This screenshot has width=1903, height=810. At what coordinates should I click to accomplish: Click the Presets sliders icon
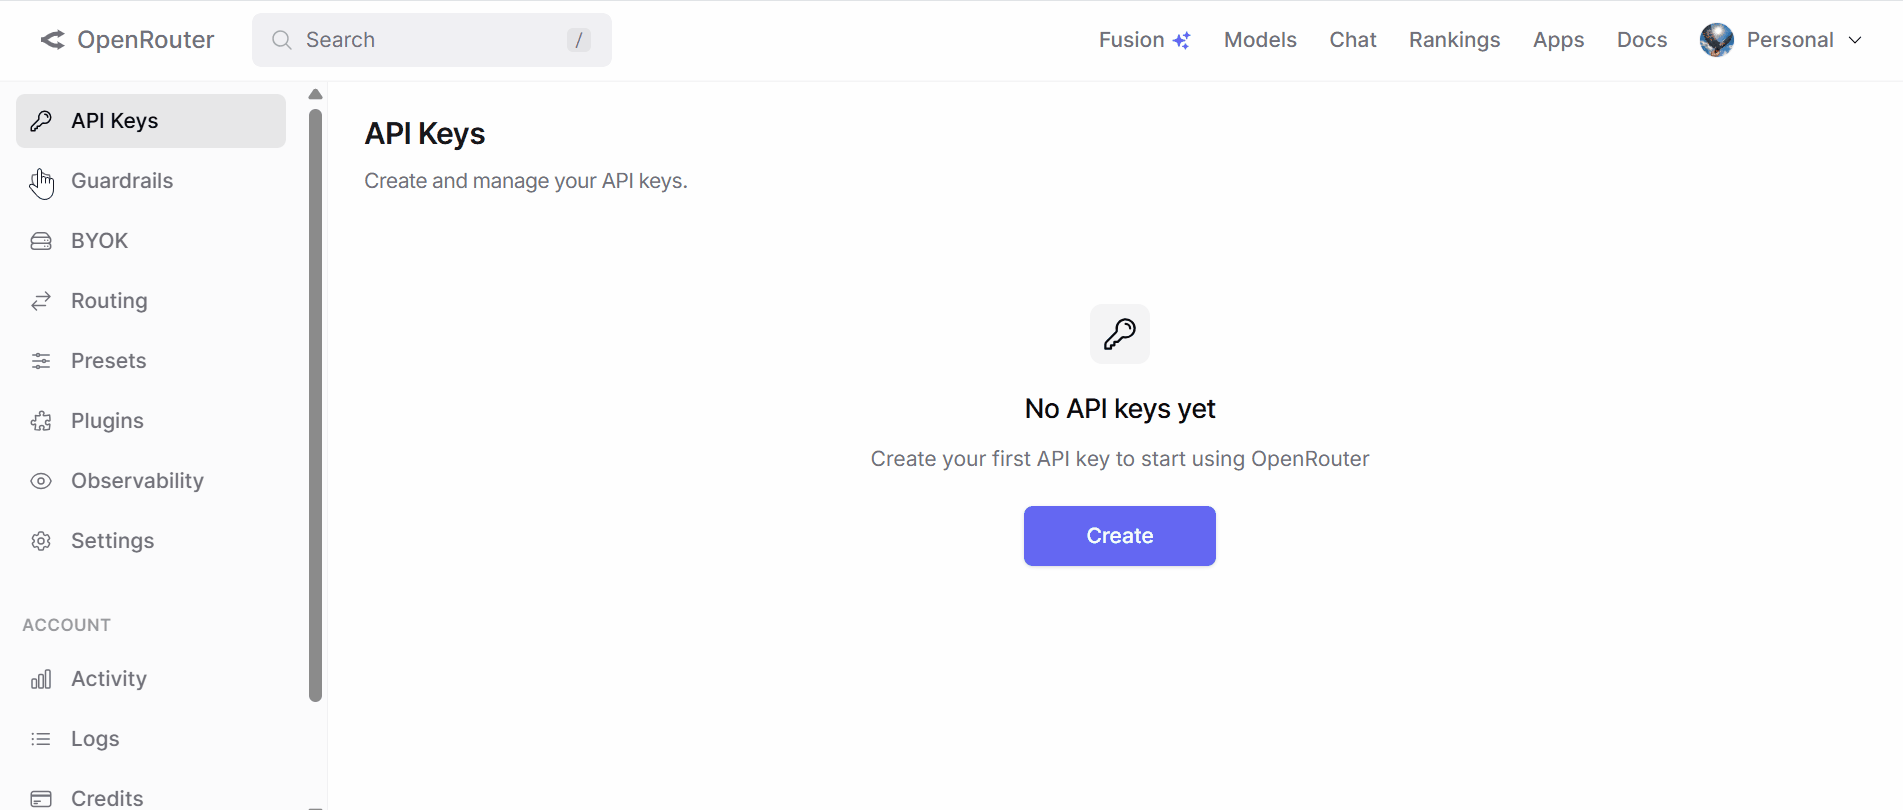[x=41, y=361]
